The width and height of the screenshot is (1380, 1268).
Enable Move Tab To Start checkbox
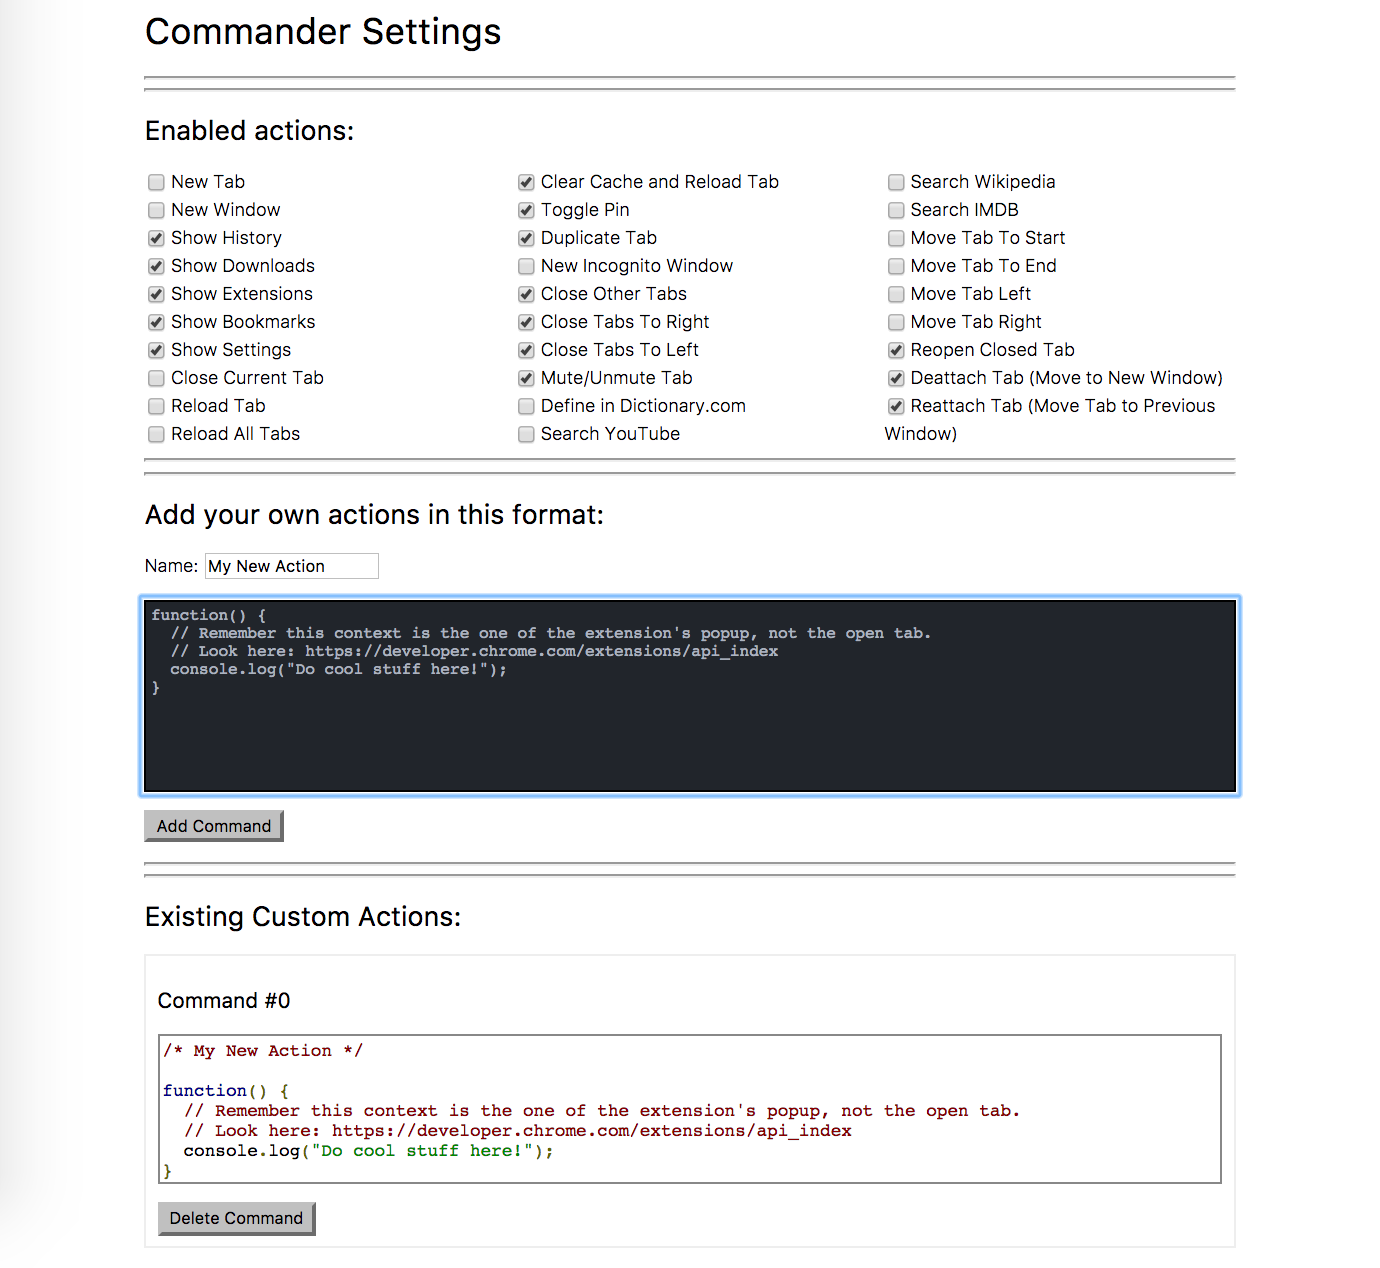click(896, 238)
